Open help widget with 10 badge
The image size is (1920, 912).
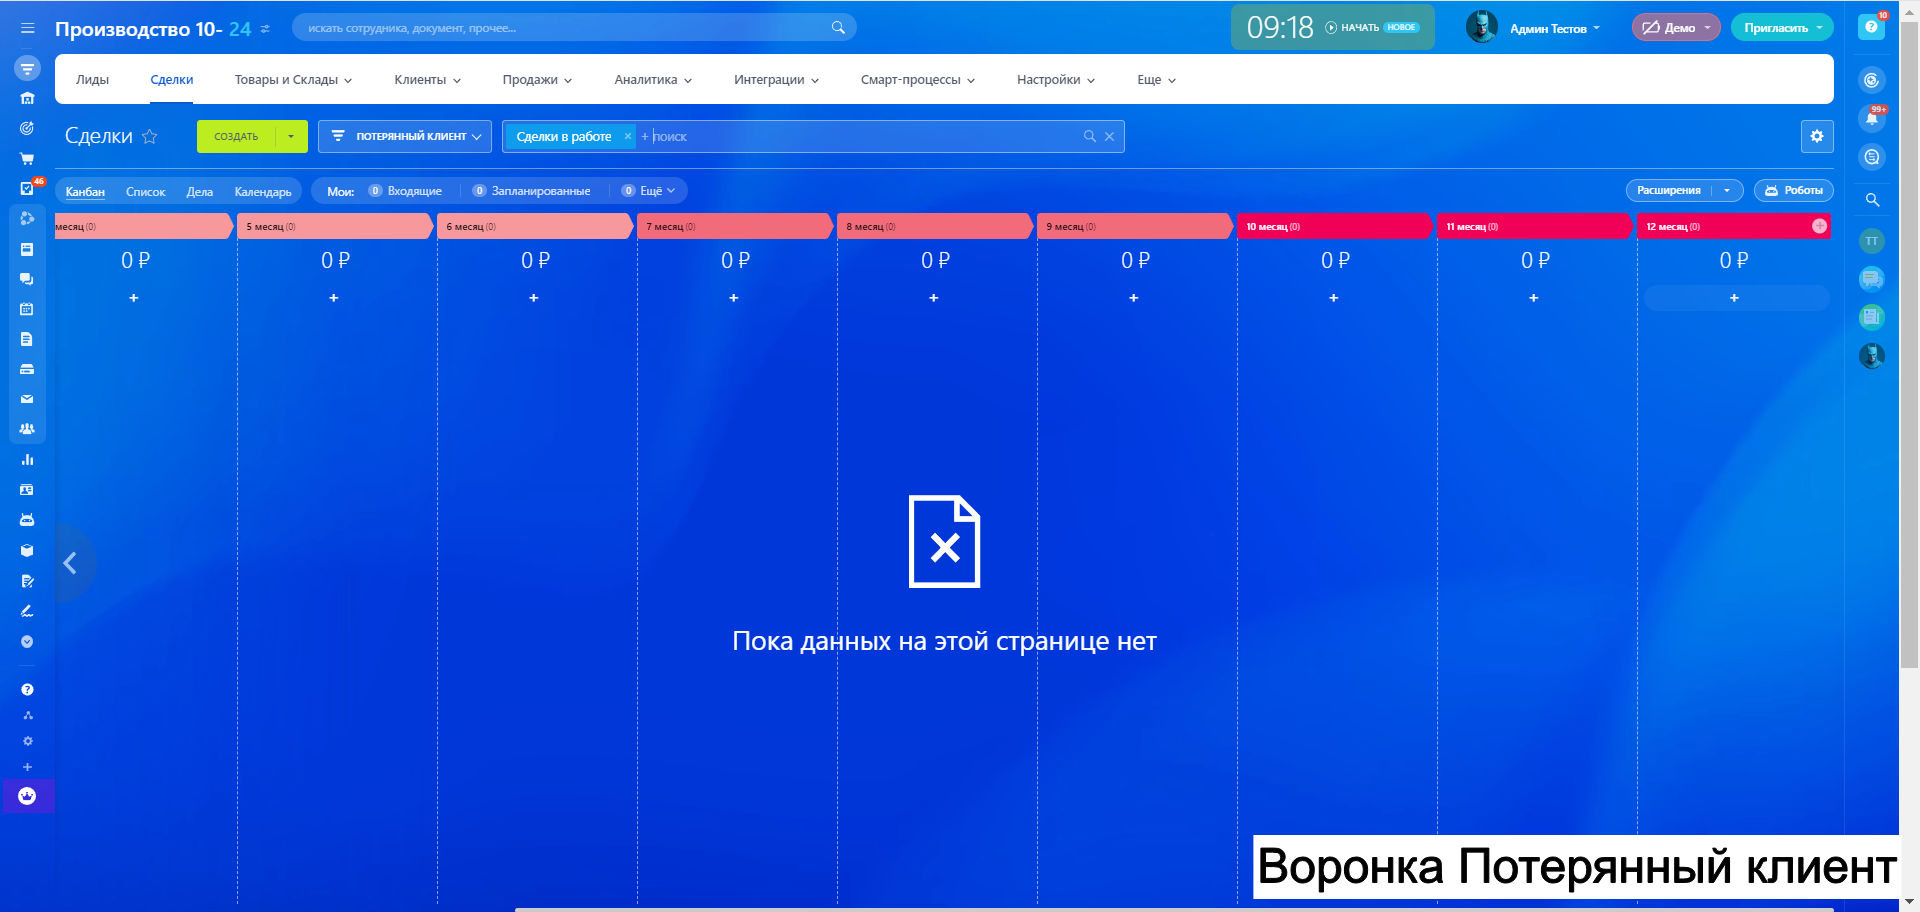point(1872,27)
